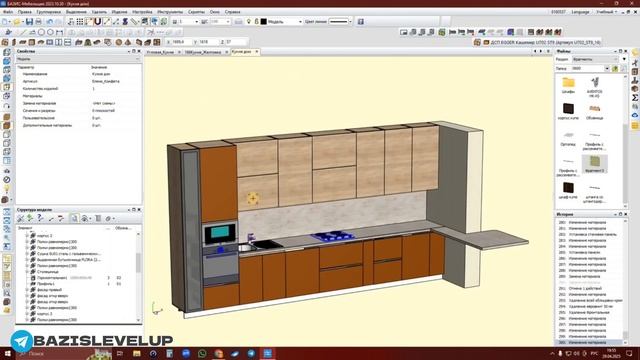Image resolution: width=640 pixels, height=360 pixels.
Task: Click the ДСП EGGER Кашемир material label
Action: pyautogui.click(x=545, y=42)
